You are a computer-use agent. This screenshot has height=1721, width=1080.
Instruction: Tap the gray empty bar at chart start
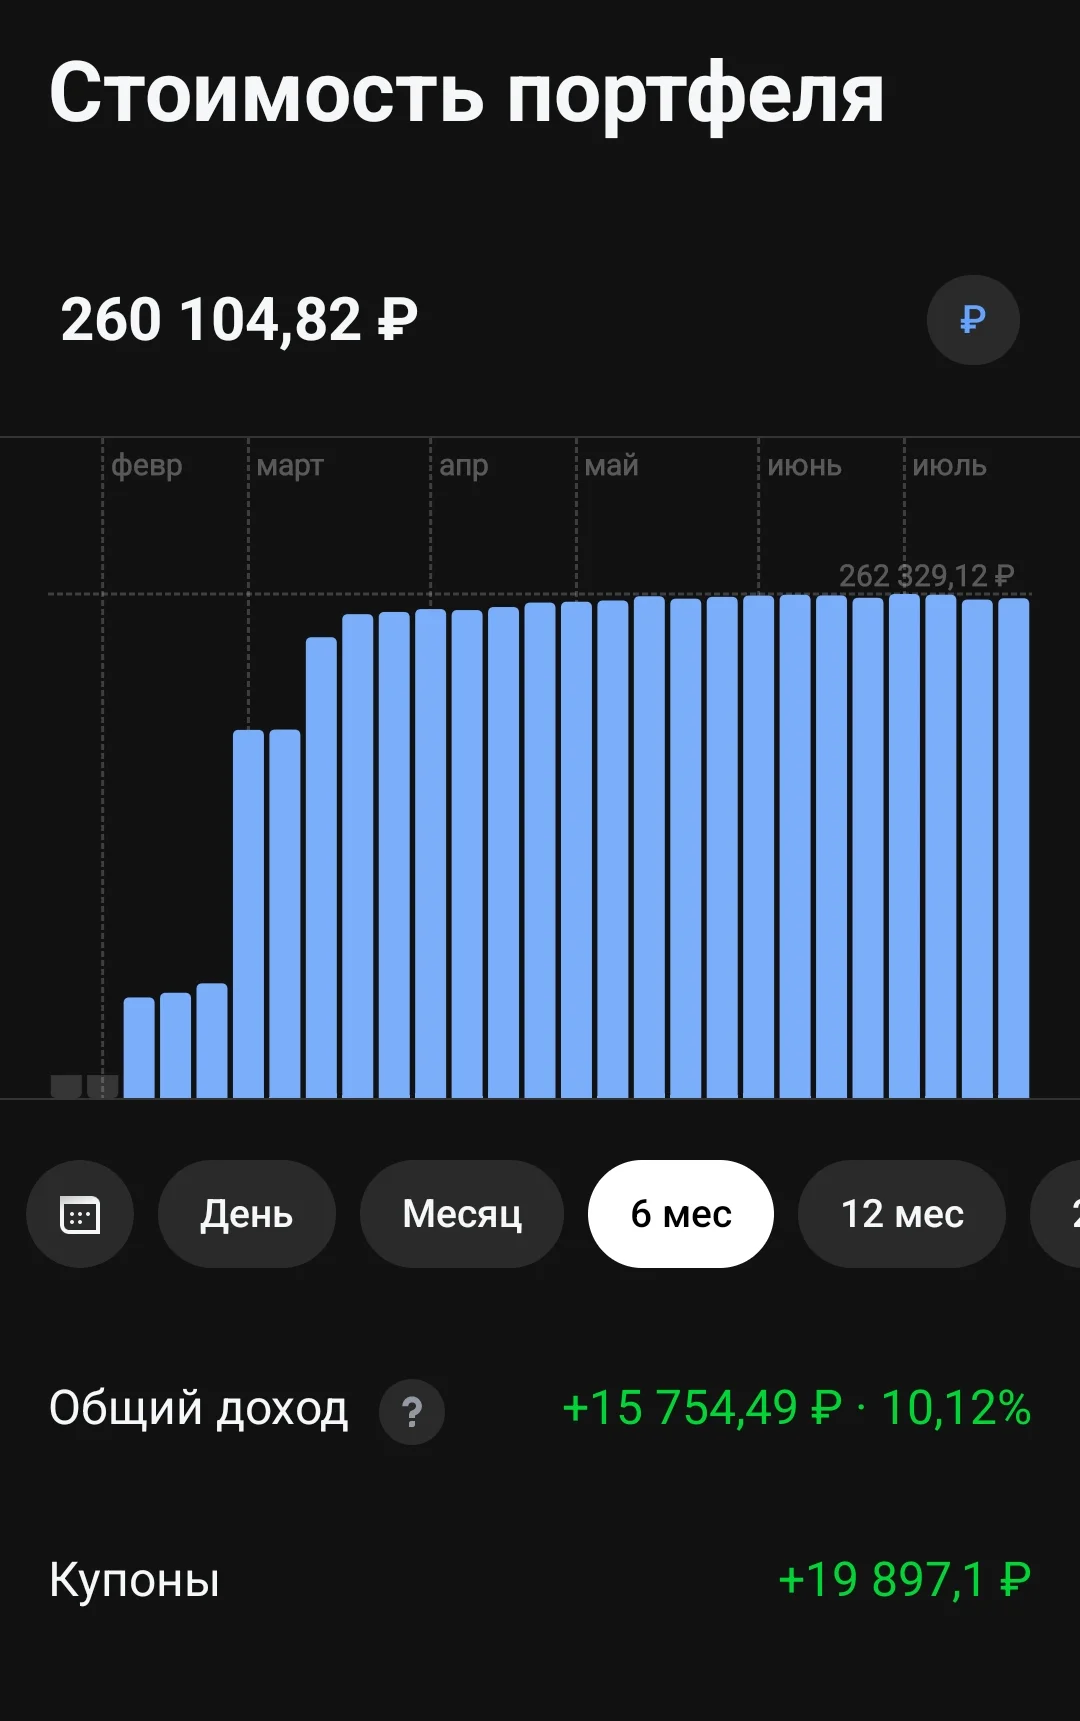(x=66, y=1087)
